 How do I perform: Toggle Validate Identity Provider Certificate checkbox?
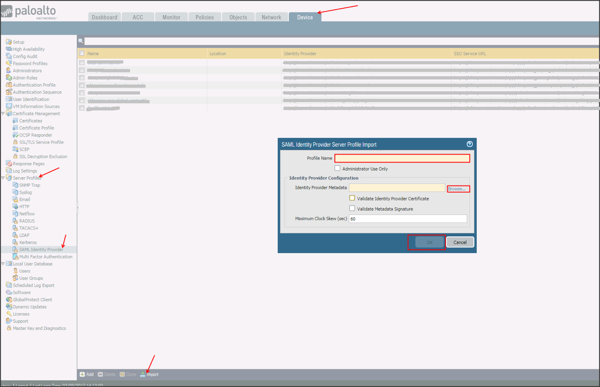pos(352,198)
